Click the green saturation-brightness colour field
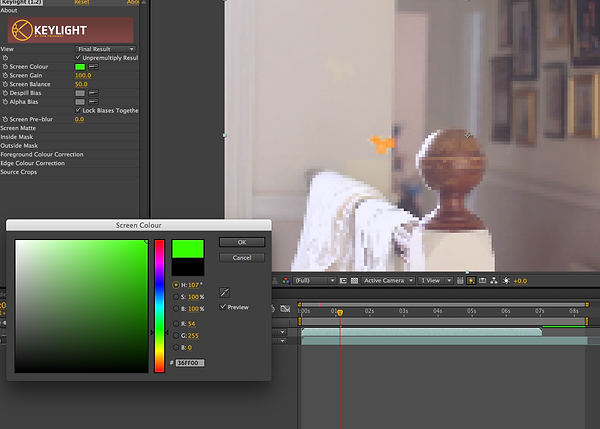Viewport: 600px width, 429px height. [82, 306]
